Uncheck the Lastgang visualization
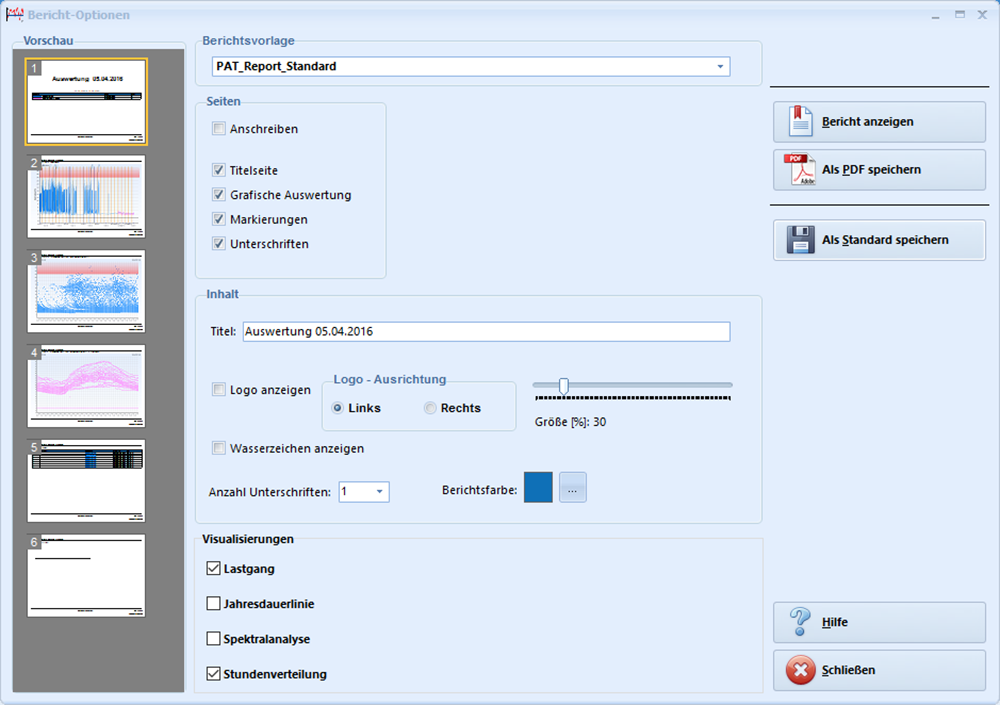 coord(214,568)
